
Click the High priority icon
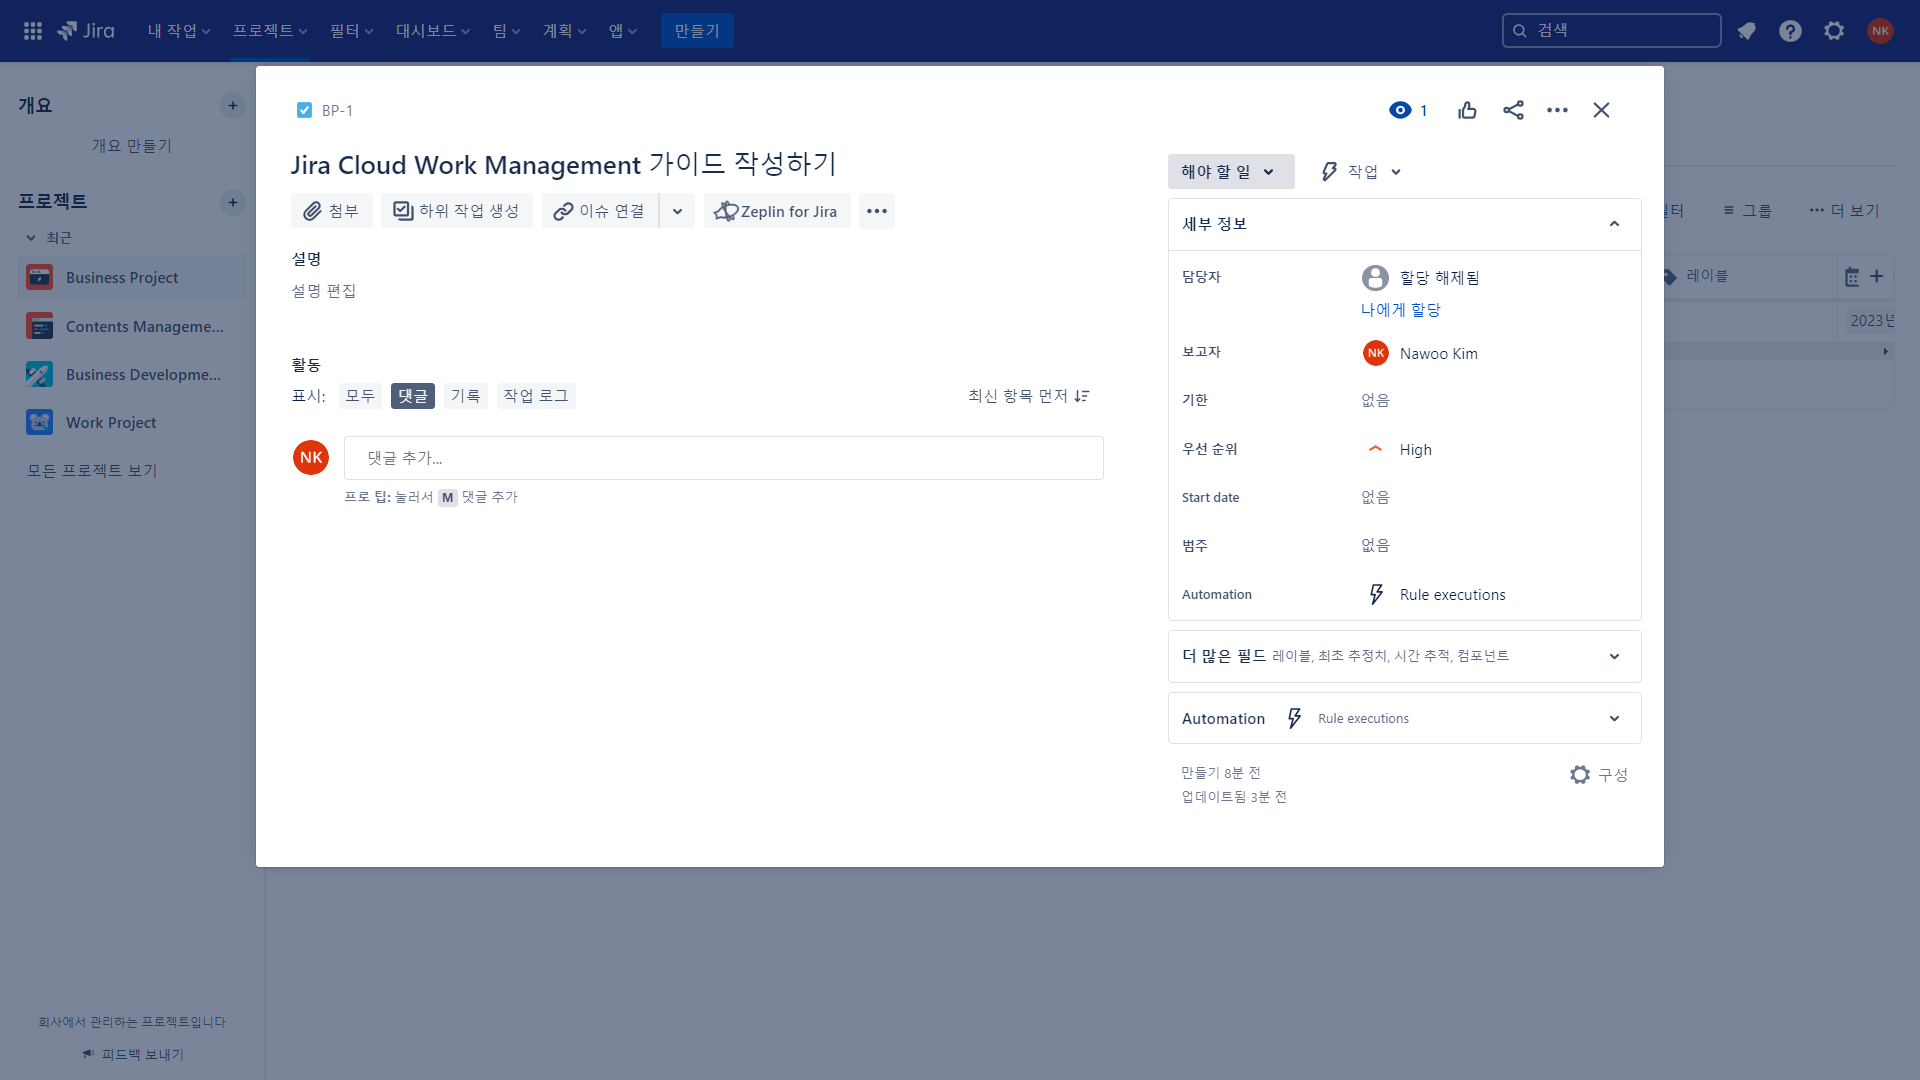pyautogui.click(x=1375, y=449)
